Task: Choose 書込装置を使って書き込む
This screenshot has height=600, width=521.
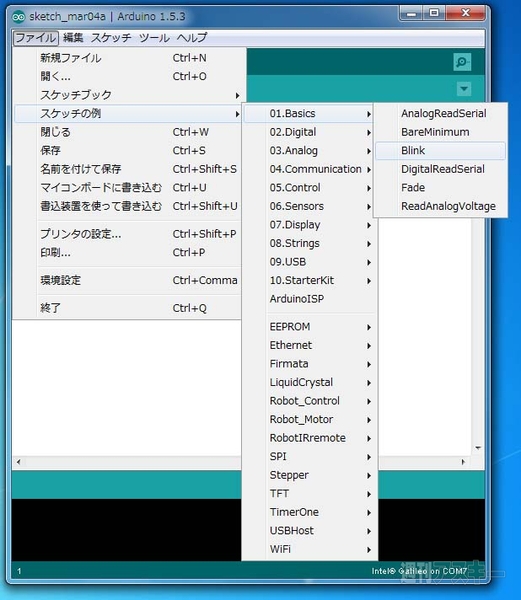Action: (x=128, y=206)
